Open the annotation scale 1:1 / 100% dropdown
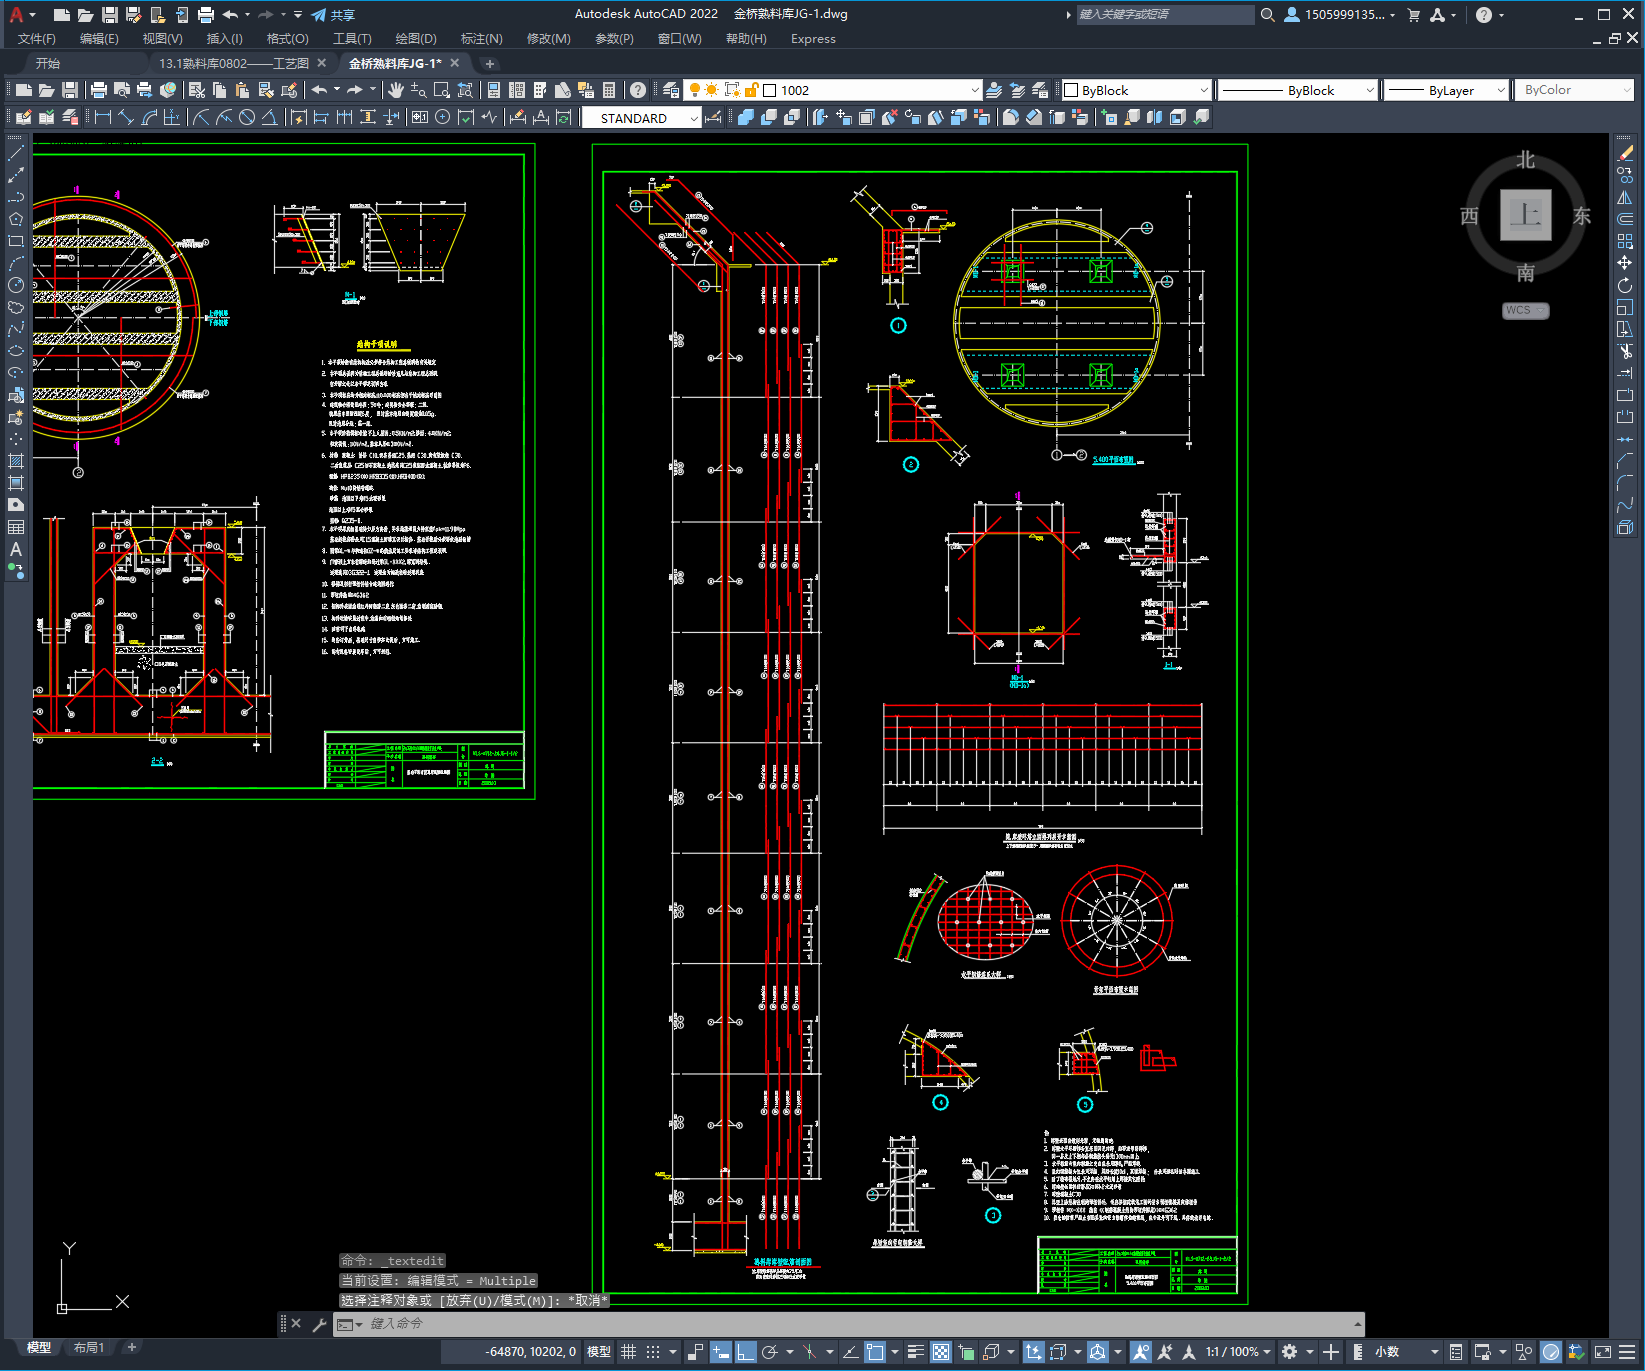Viewport: 1645px width, 1371px height. point(1238,1351)
